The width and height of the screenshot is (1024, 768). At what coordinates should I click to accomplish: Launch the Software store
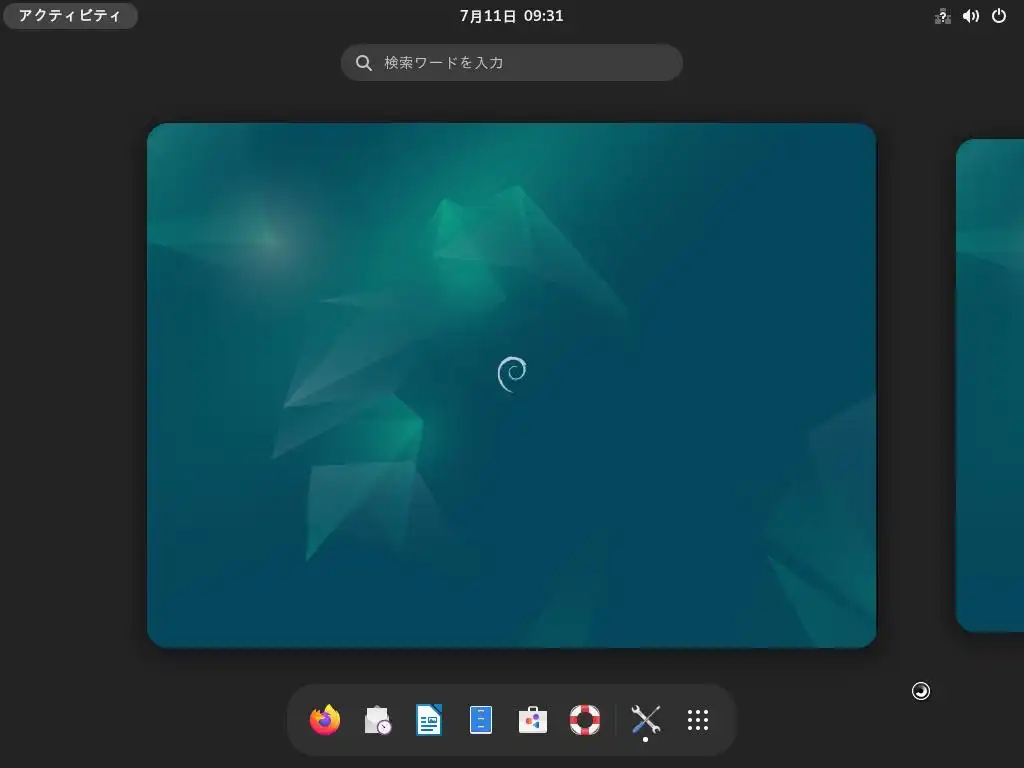coord(533,720)
